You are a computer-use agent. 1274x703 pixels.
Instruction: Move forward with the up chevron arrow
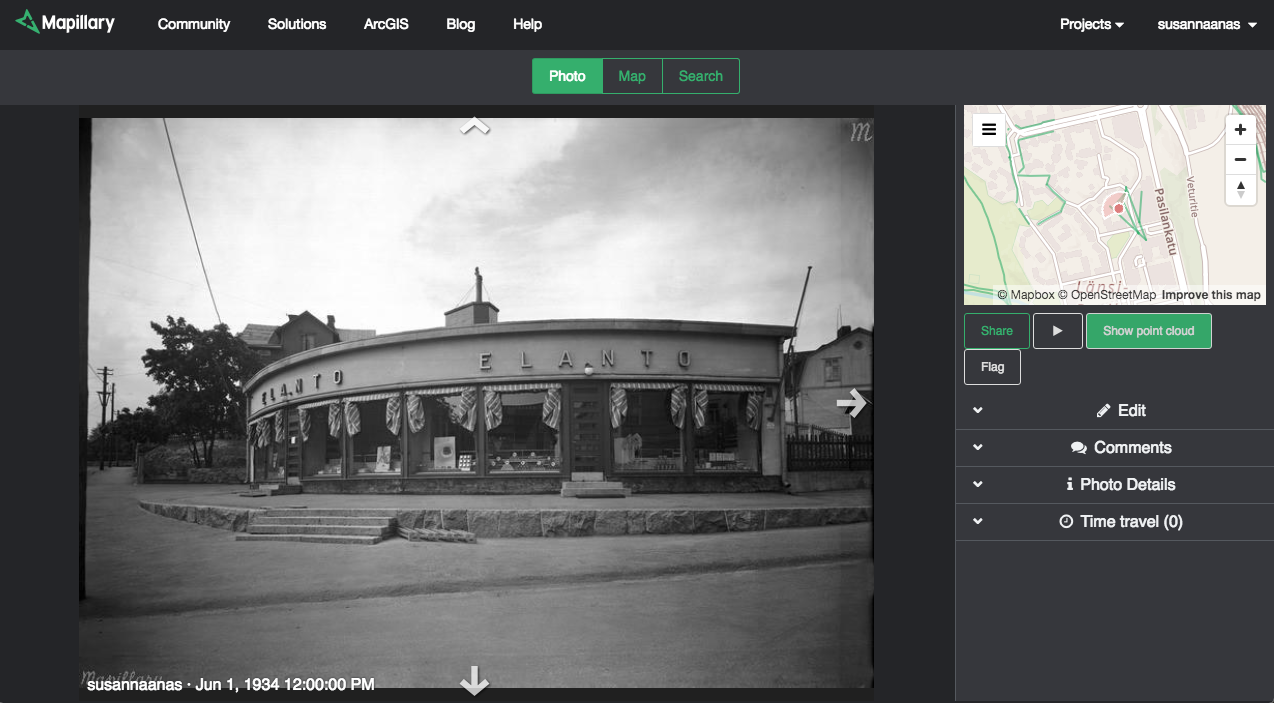coord(474,126)
